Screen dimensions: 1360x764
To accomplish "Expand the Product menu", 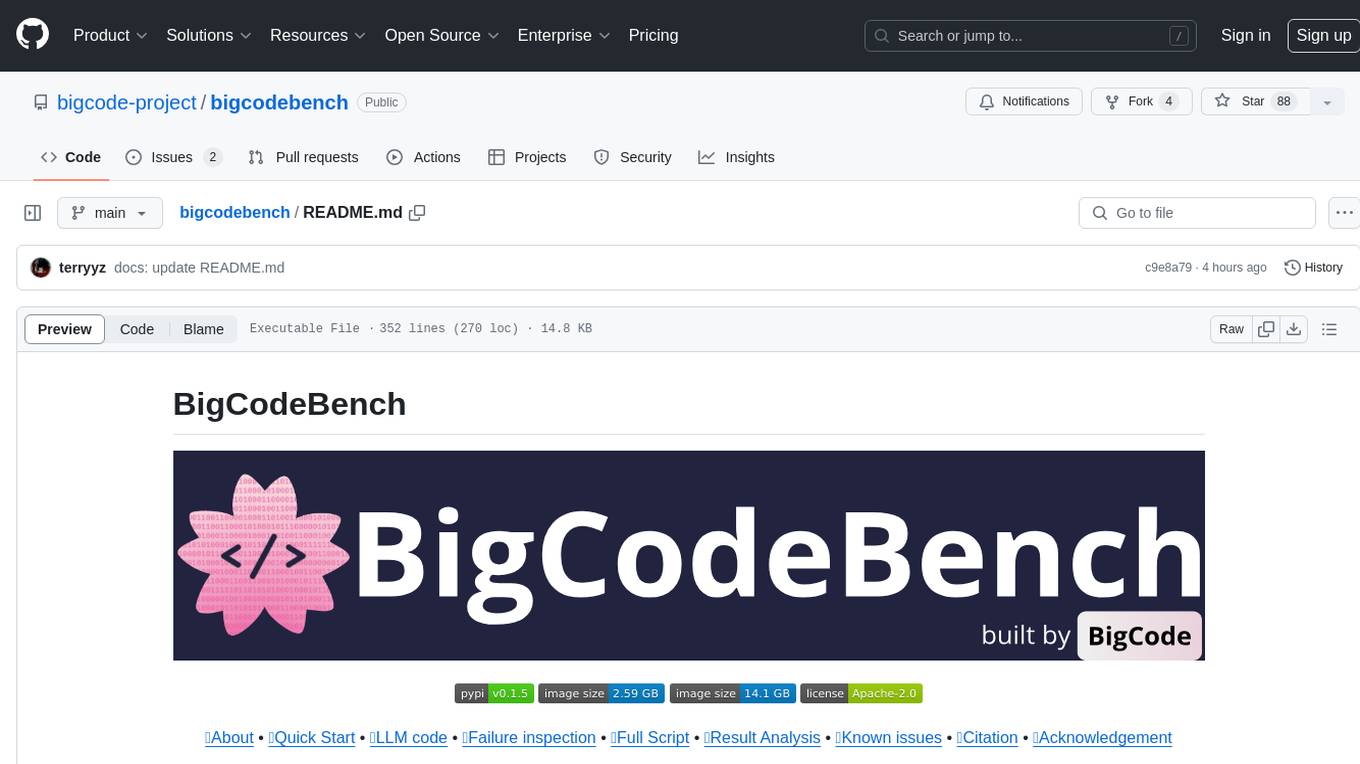I will click(110, 35).
